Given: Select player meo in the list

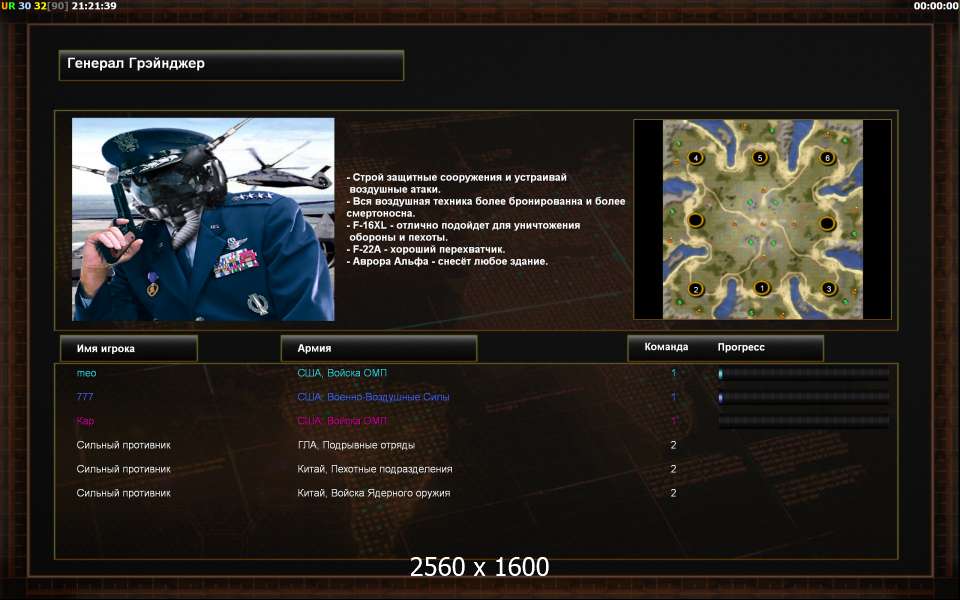Looking at the screenshot, I should point(86,373).
